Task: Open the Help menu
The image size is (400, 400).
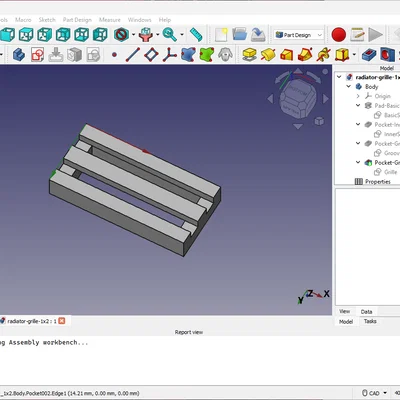Action: click(165, 20)
